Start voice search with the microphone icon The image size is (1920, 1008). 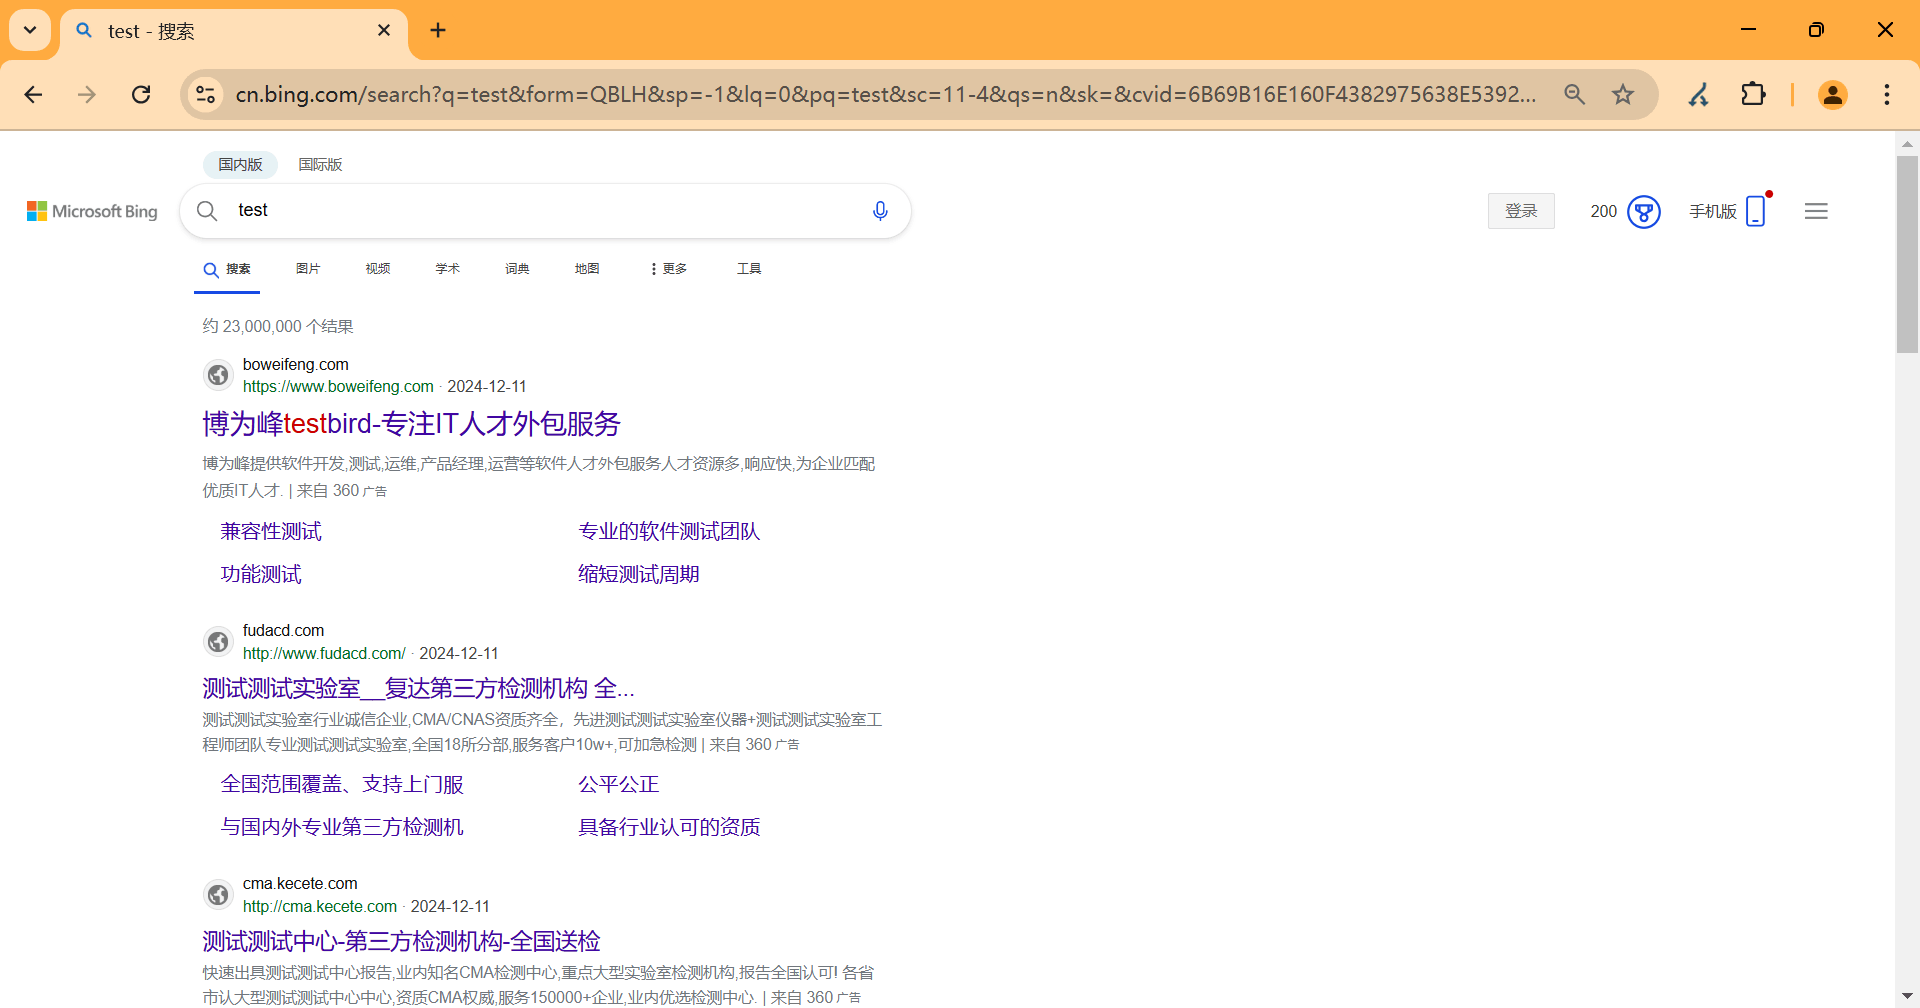click(880, 210)
